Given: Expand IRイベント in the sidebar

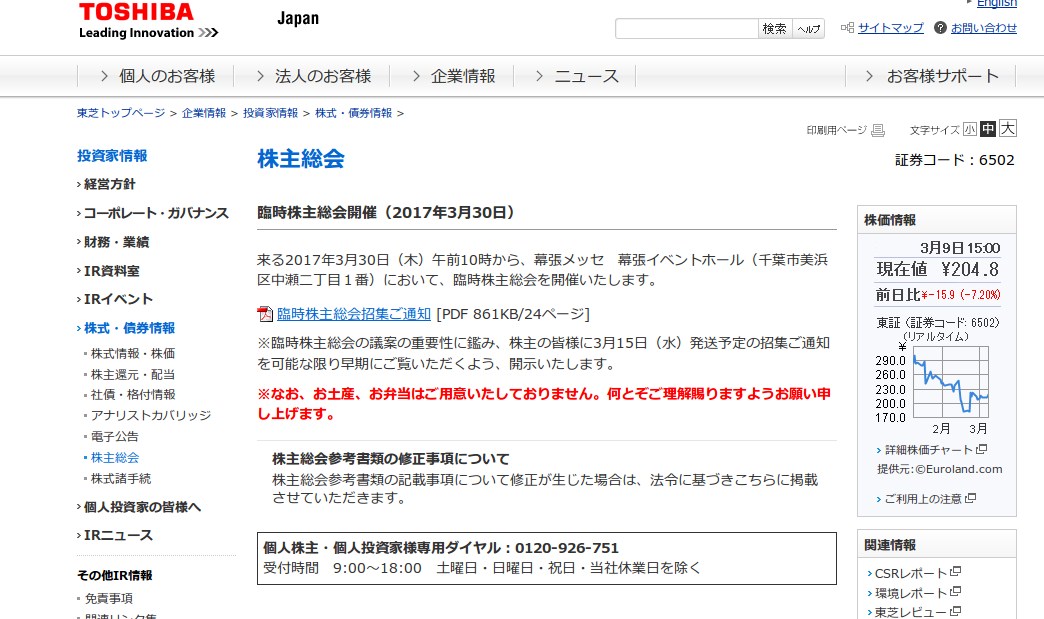Looking at the screenshot, I should (119, 300).
